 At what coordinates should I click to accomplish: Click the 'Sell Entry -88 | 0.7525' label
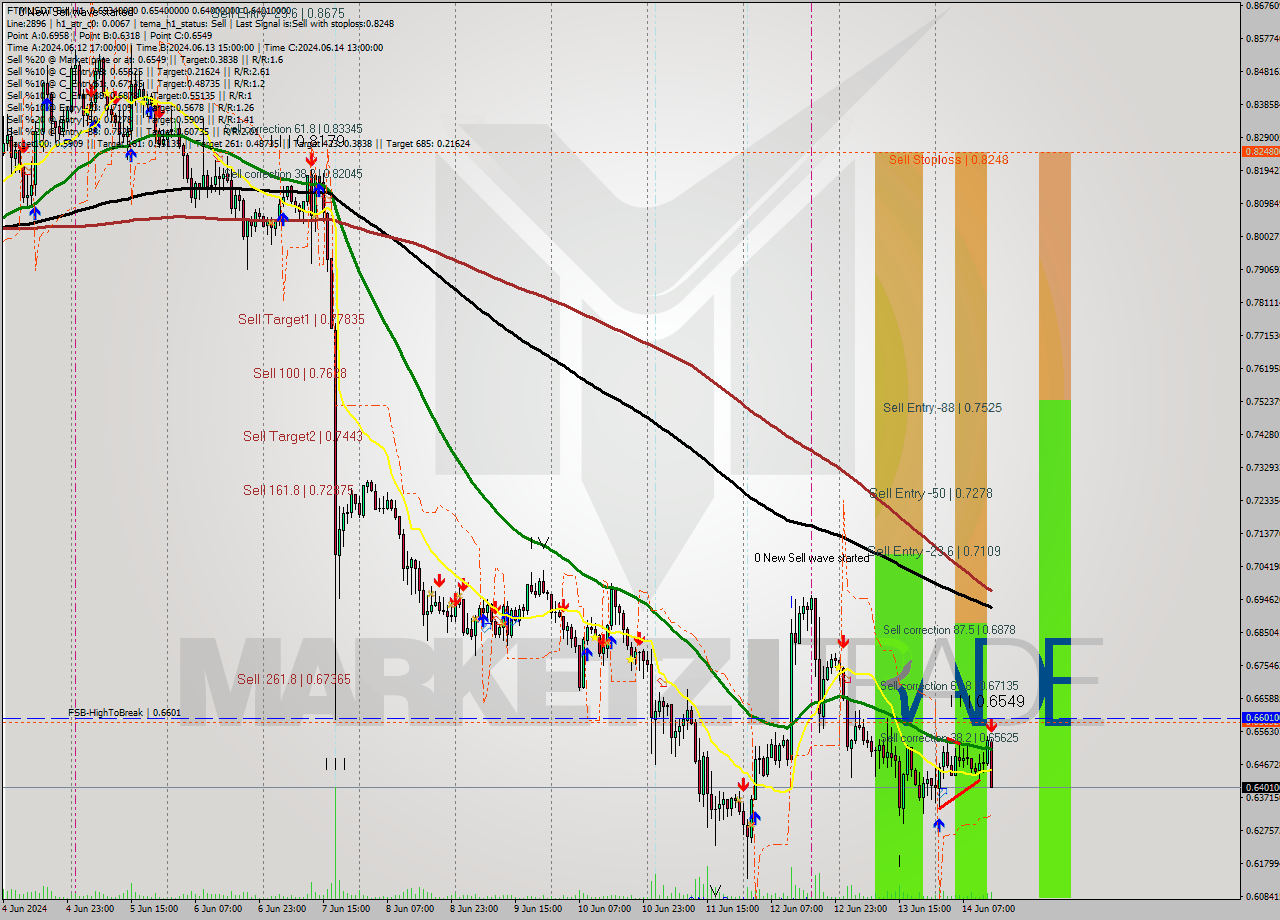[942, 407]
